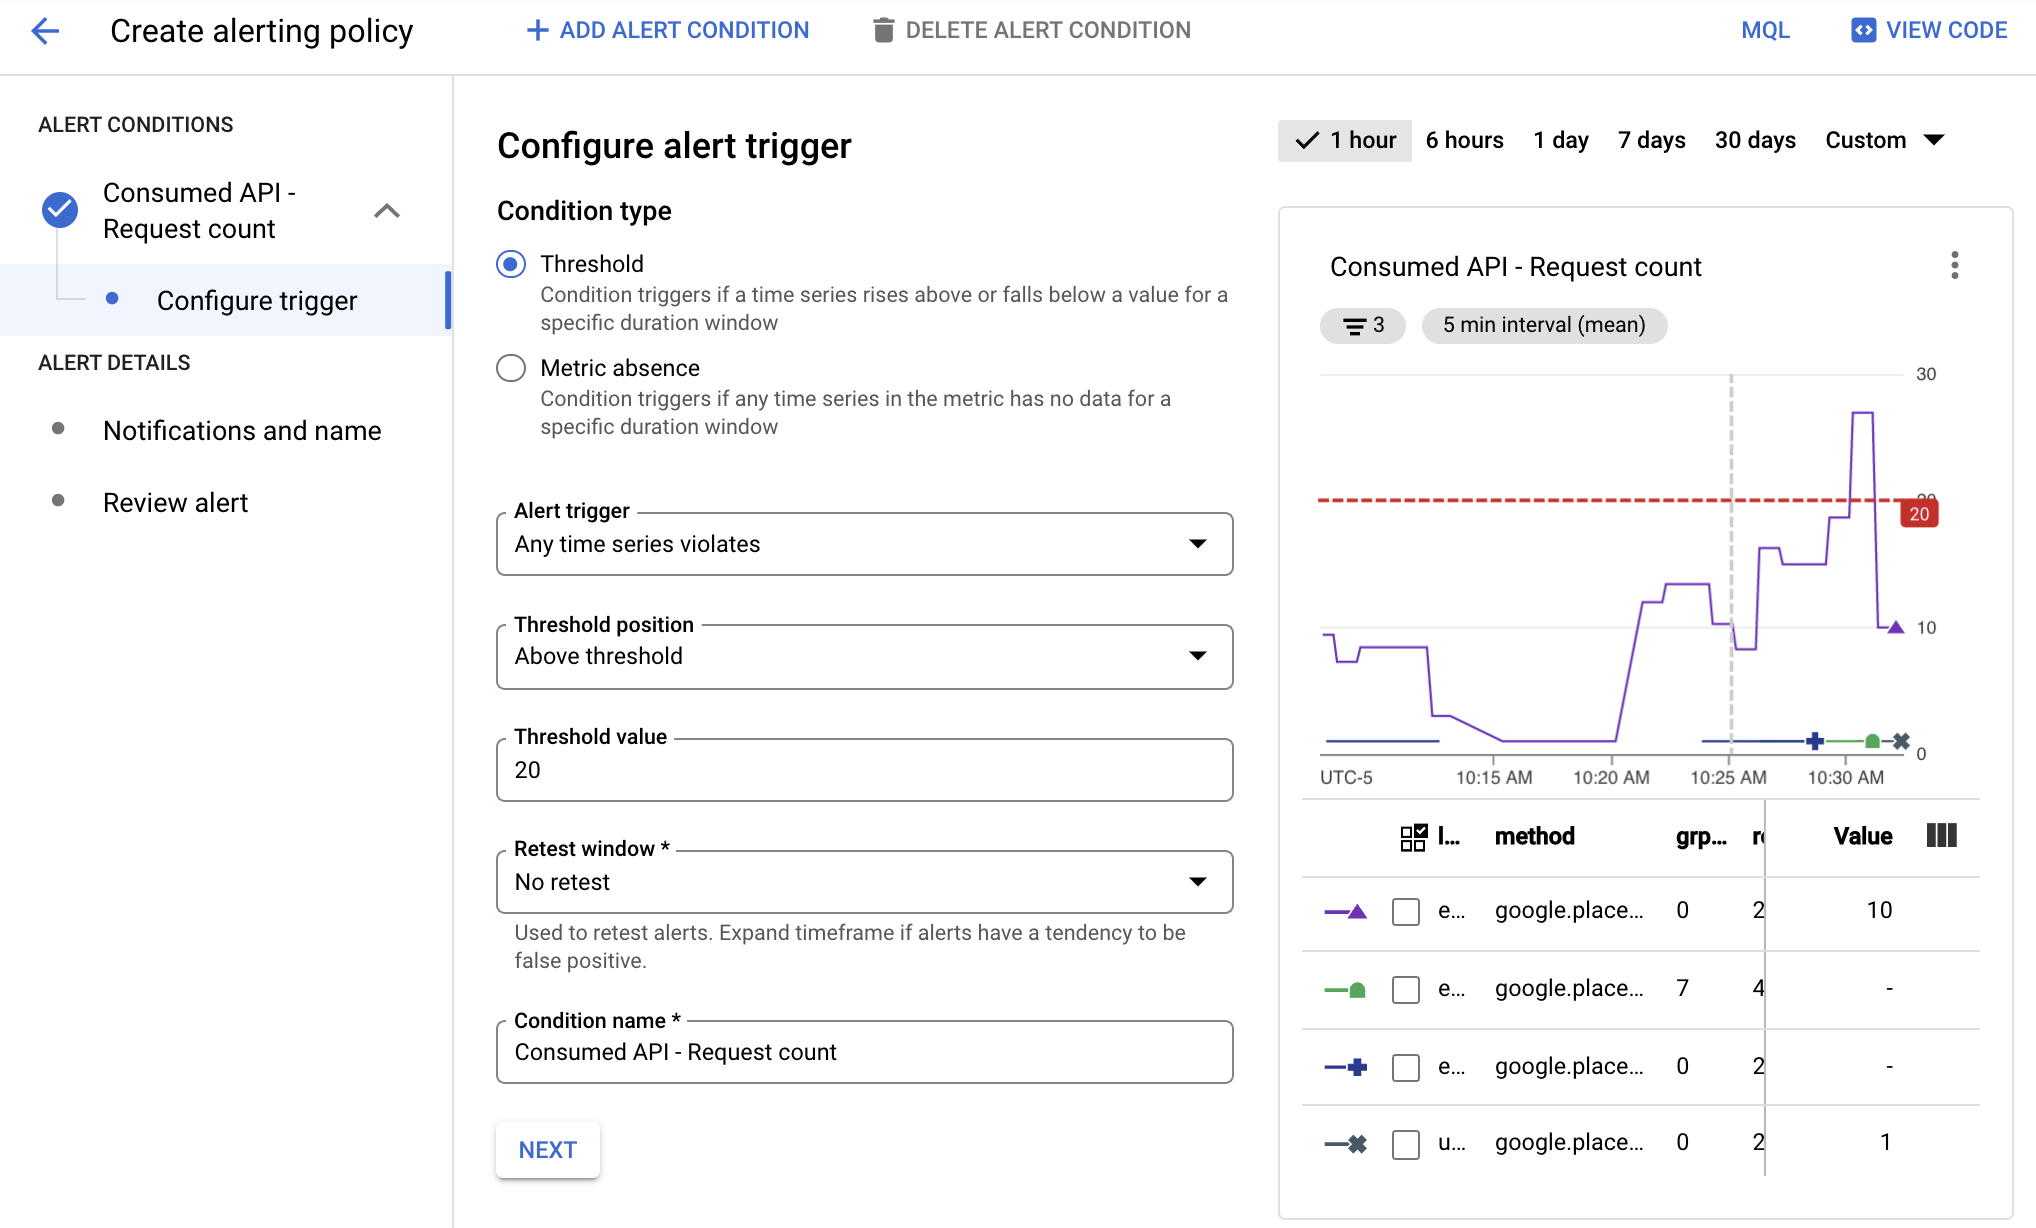Viewport: 2036px width, 1228px height.
Task: Select the Metric absence radio button
Action: [x=512, y=368]
